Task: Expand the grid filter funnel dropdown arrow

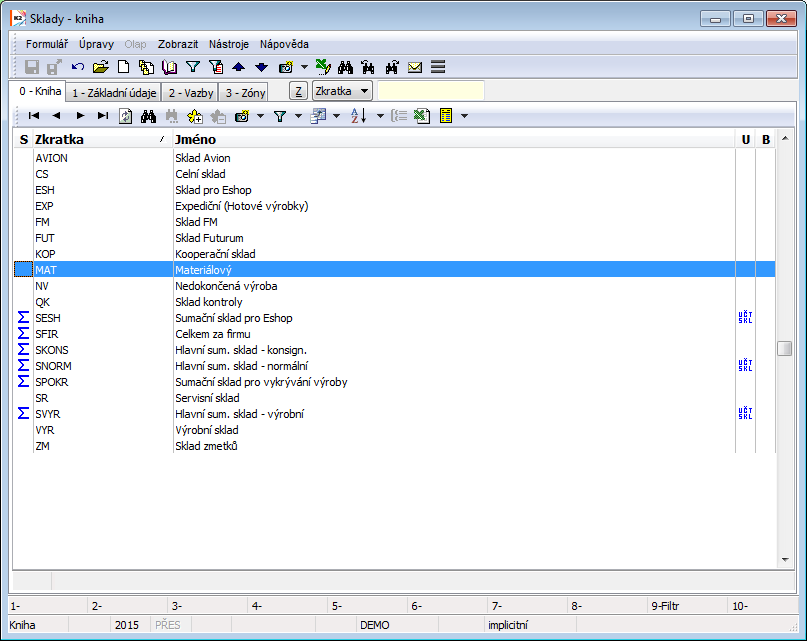Action: click(x=299, y=116)
